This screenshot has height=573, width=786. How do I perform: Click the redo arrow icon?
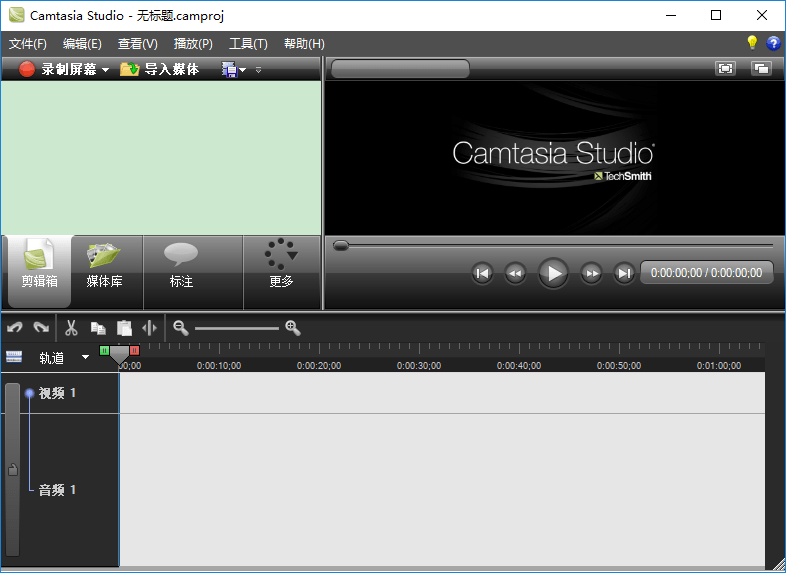pyautogui.click(x=41, y=328)
